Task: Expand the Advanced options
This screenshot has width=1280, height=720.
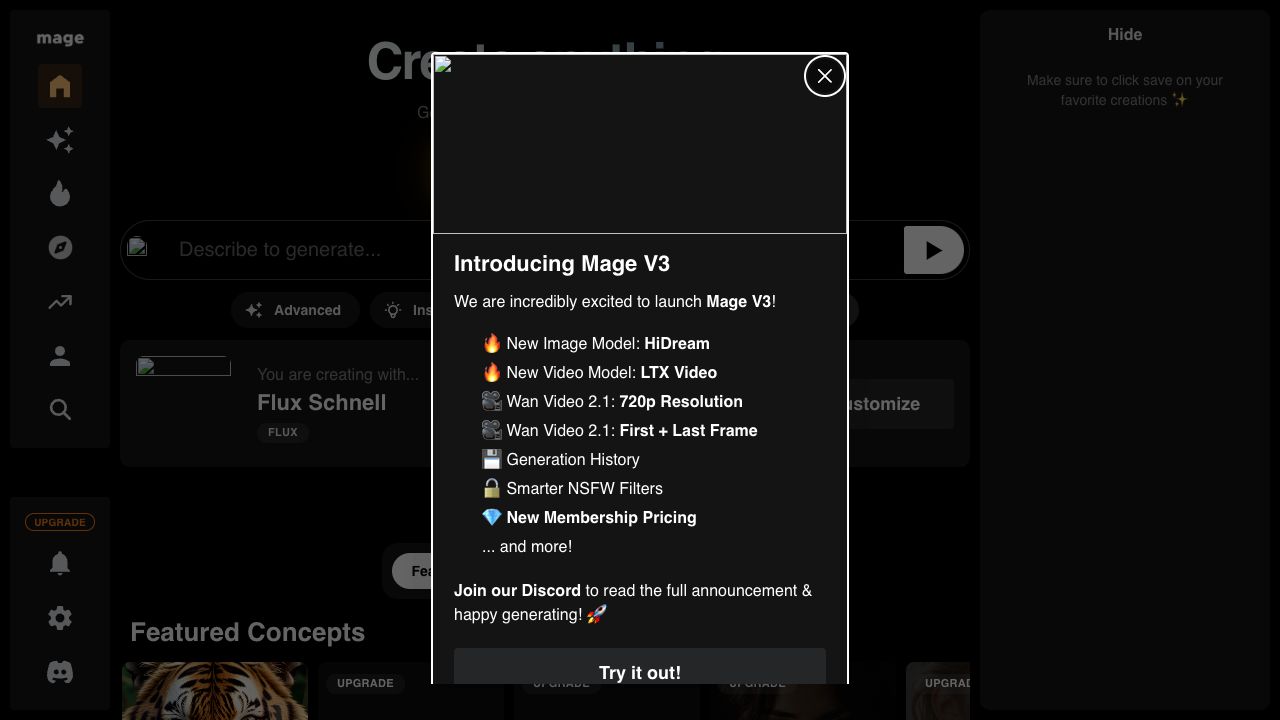Action: tap(294, 310)
